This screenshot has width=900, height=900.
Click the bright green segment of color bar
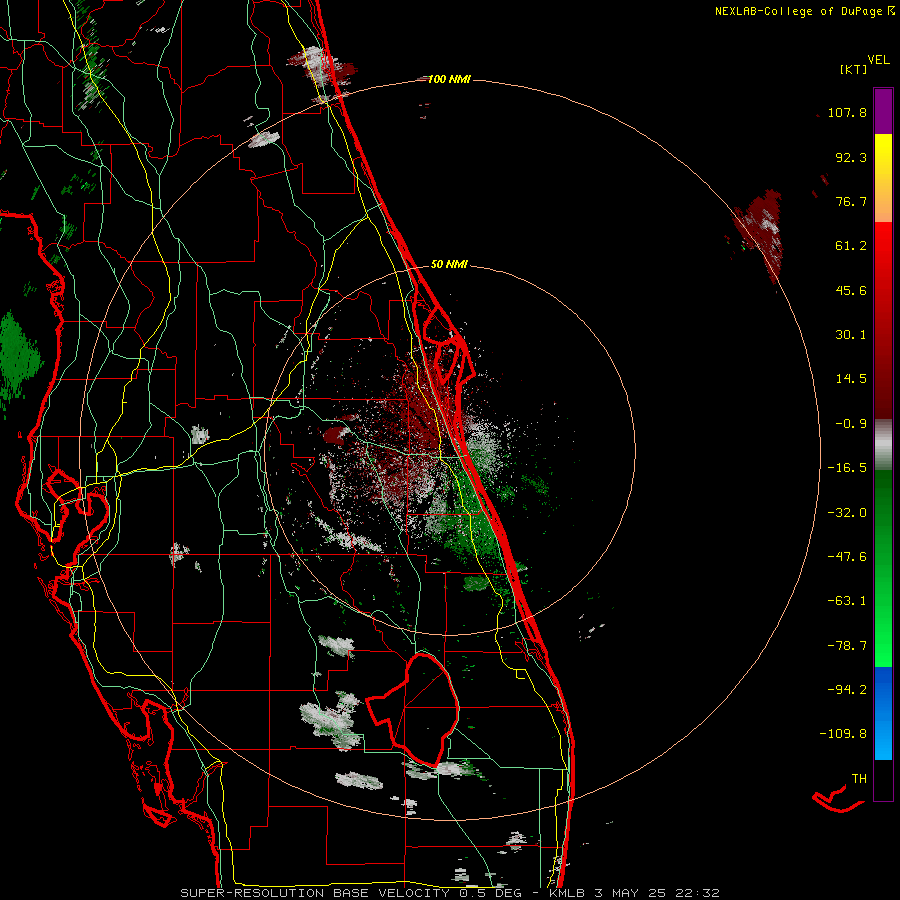tap(883, 568)
